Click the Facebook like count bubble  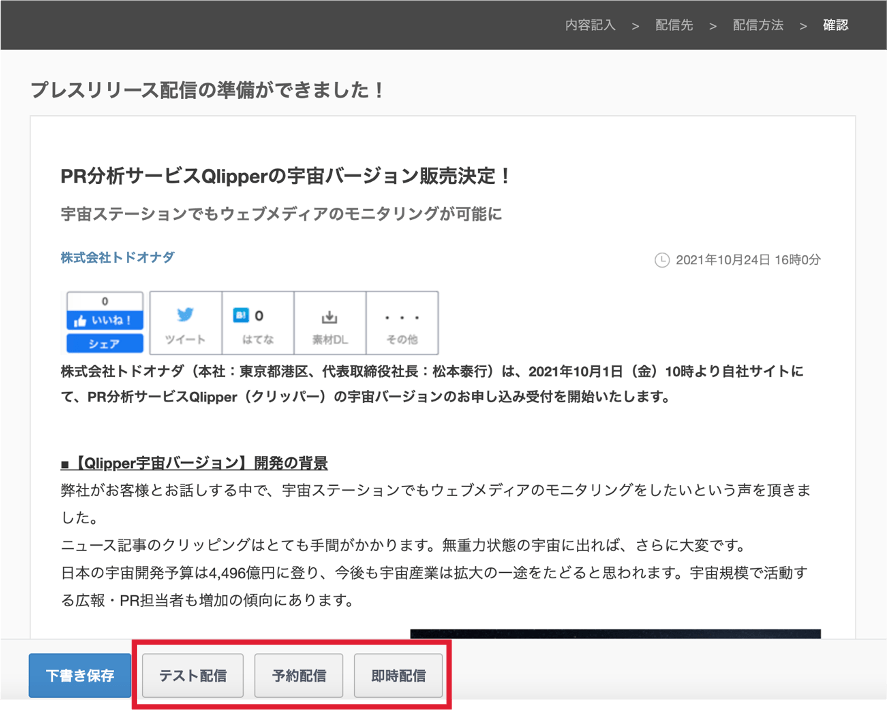pyautogui.click(x=105, y=301)
